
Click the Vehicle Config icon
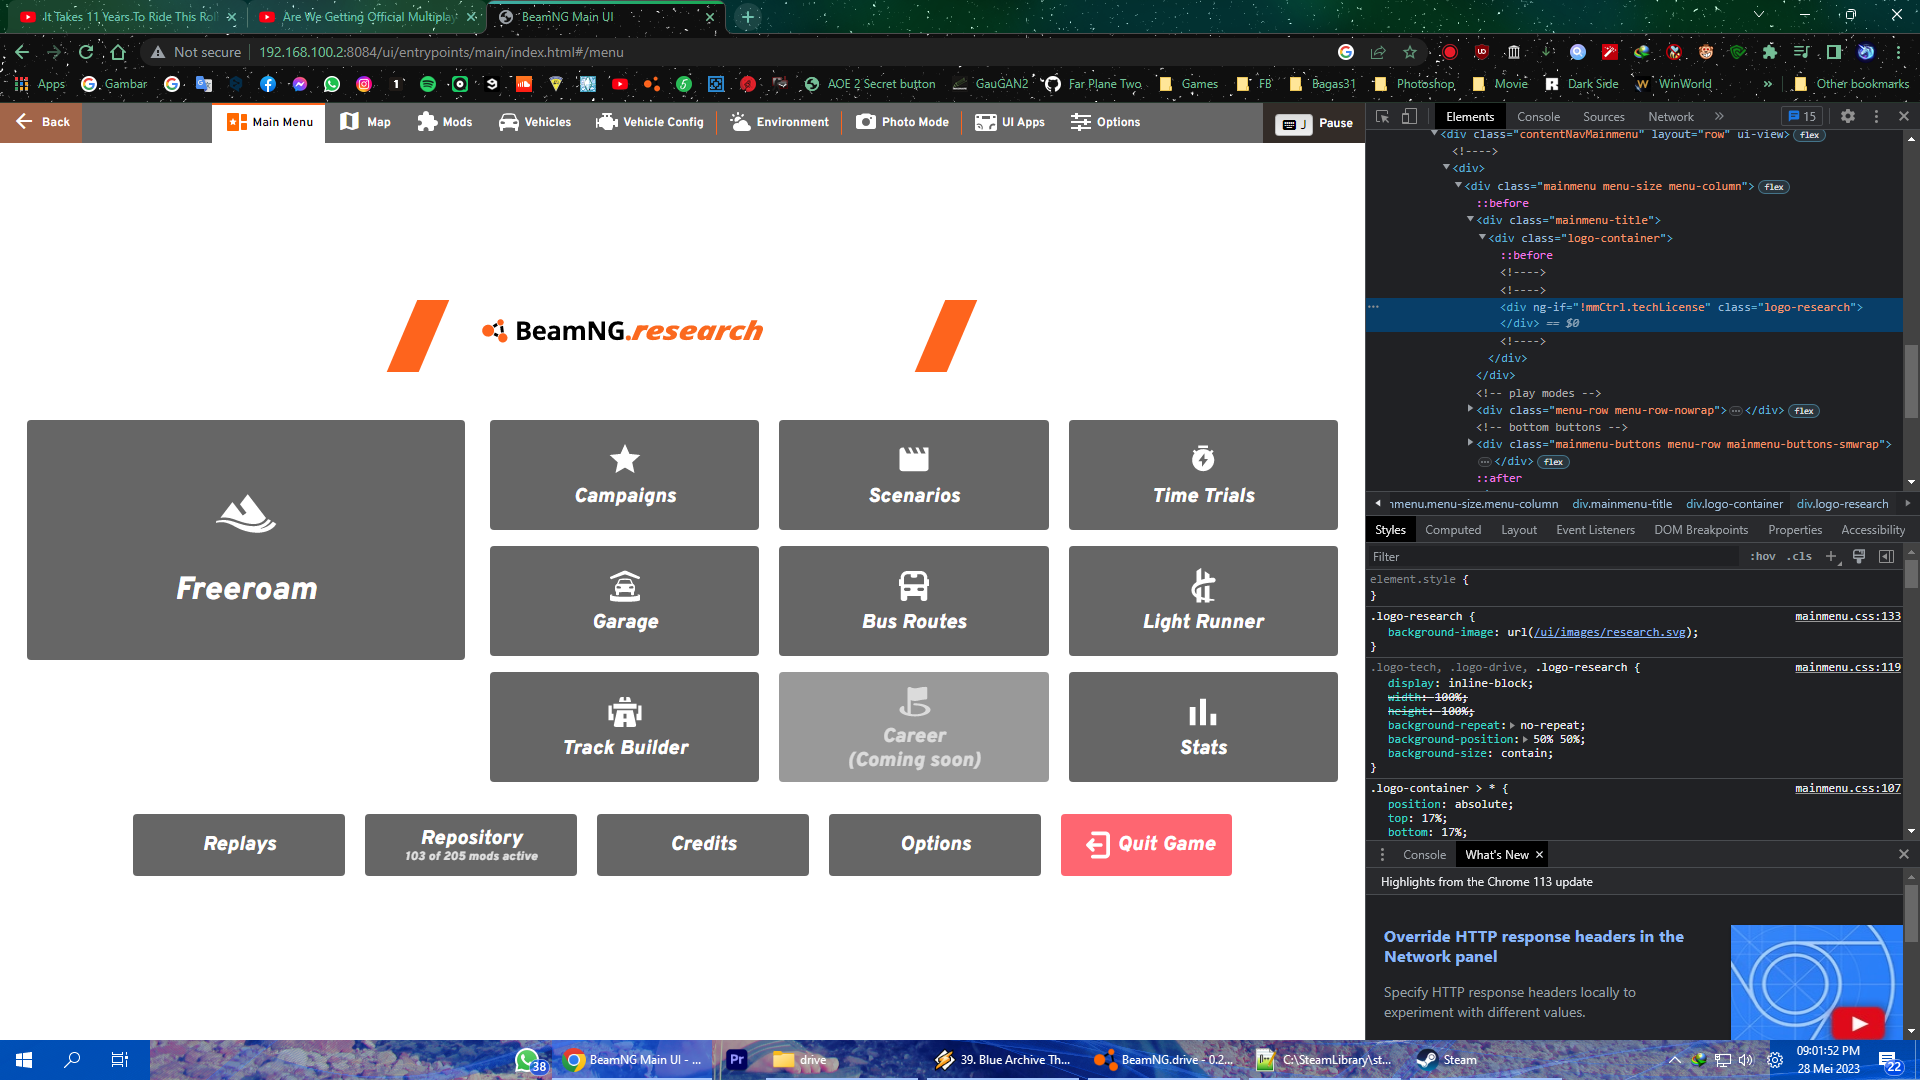click(606, 122)
